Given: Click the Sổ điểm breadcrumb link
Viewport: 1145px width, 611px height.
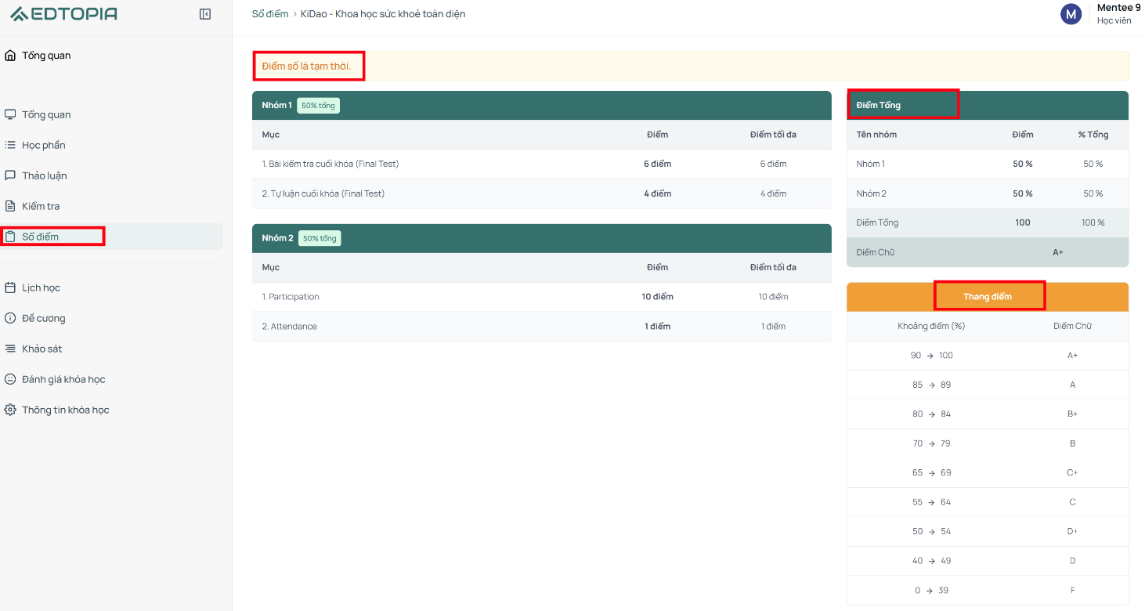Looking at the screenshot, I should point(270,14).
